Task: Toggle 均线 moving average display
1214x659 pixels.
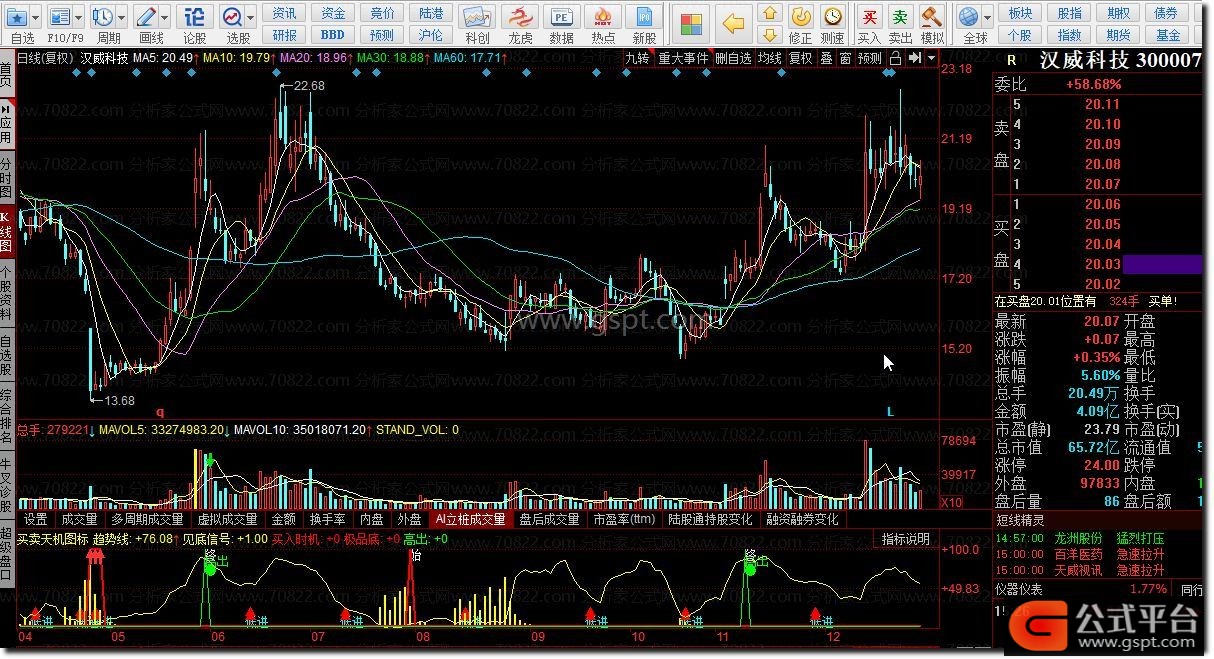Action: [769, 58]
